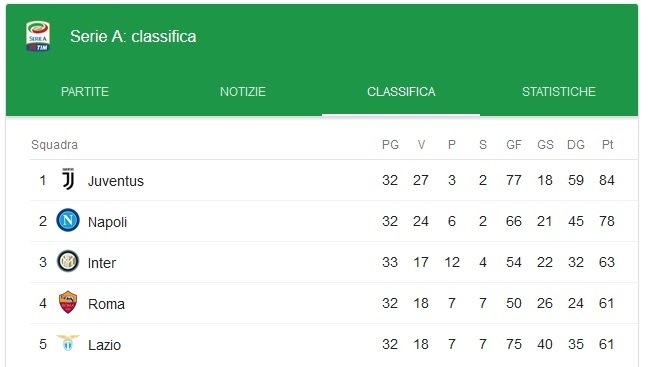Viewport: 648px width, 367px height.
Task: Click the DG goal difference header
Action: click(576, 145)
